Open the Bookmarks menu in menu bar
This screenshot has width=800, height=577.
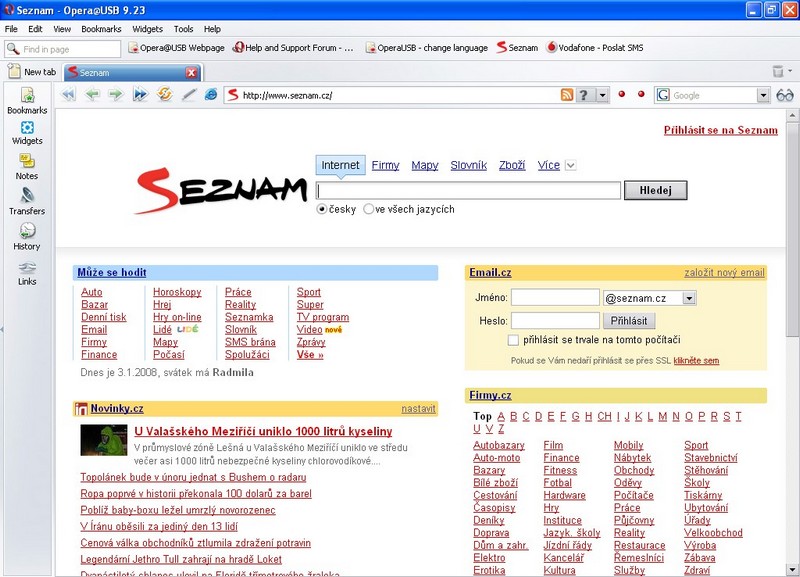click(x=101, y=29)
